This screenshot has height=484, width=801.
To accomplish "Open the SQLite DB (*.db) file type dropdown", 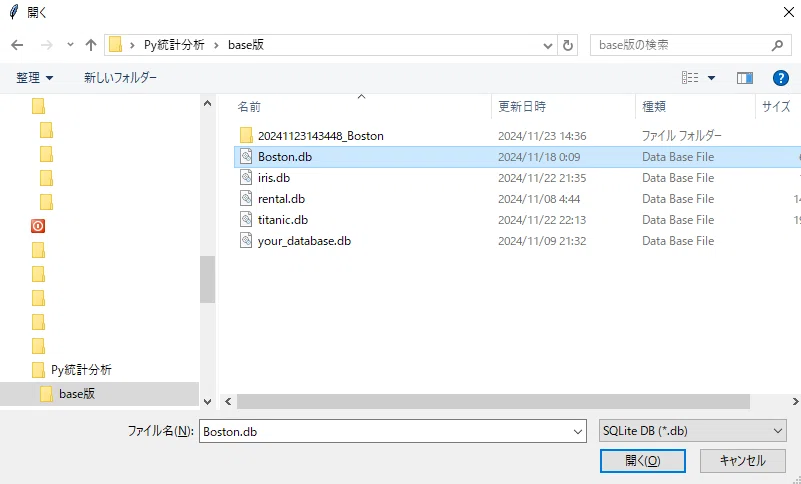I will tap(692, 431).
